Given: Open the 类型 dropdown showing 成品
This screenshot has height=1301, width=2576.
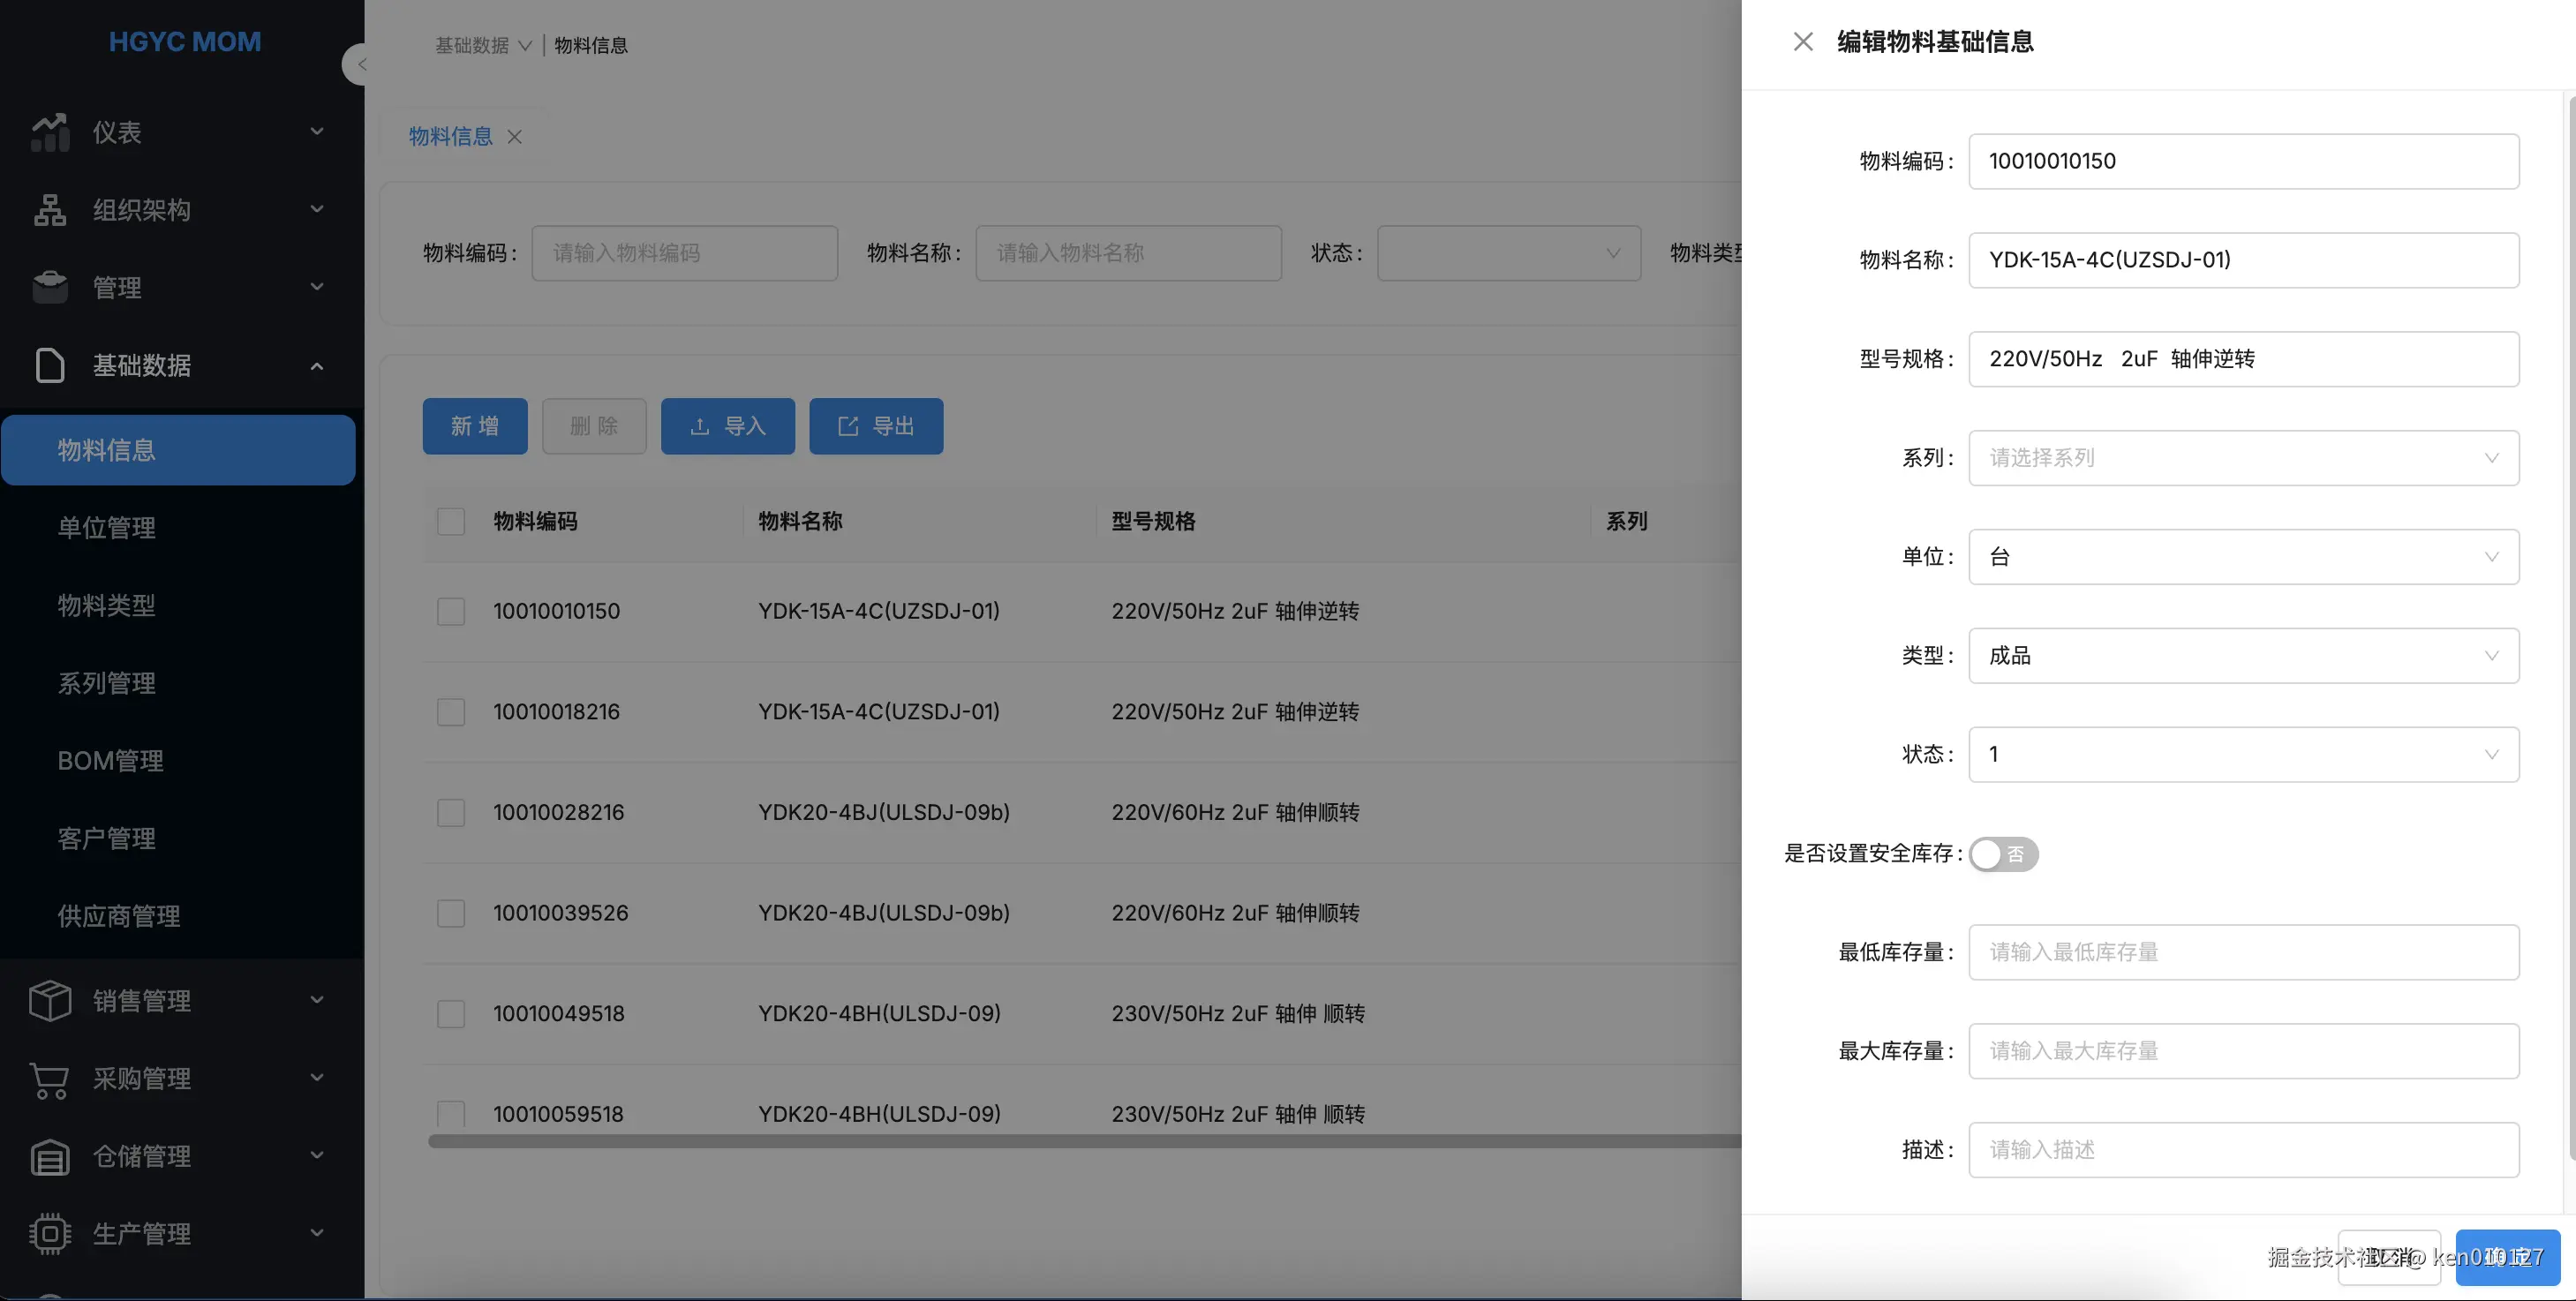Looking at the screenshot, I should click(x=2242, y=656).
